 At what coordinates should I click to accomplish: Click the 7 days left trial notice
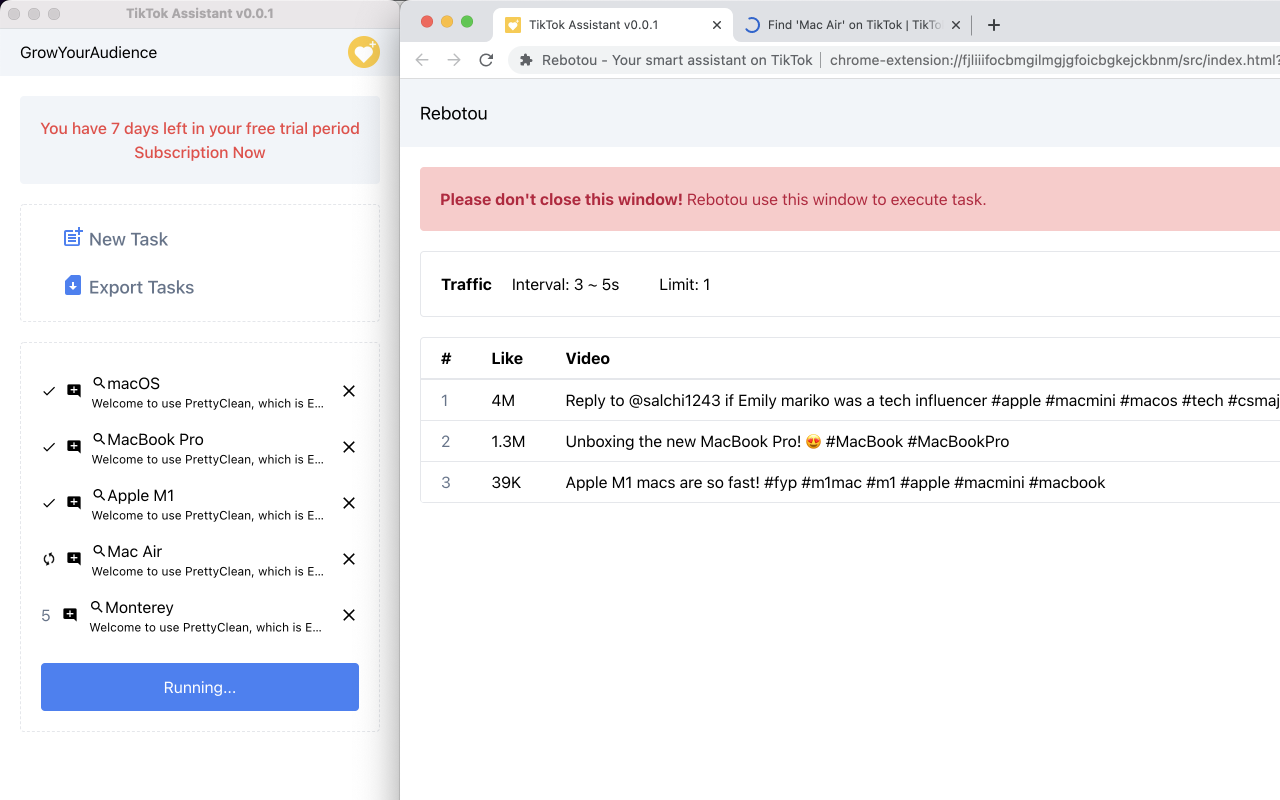(x=200, y=128)
